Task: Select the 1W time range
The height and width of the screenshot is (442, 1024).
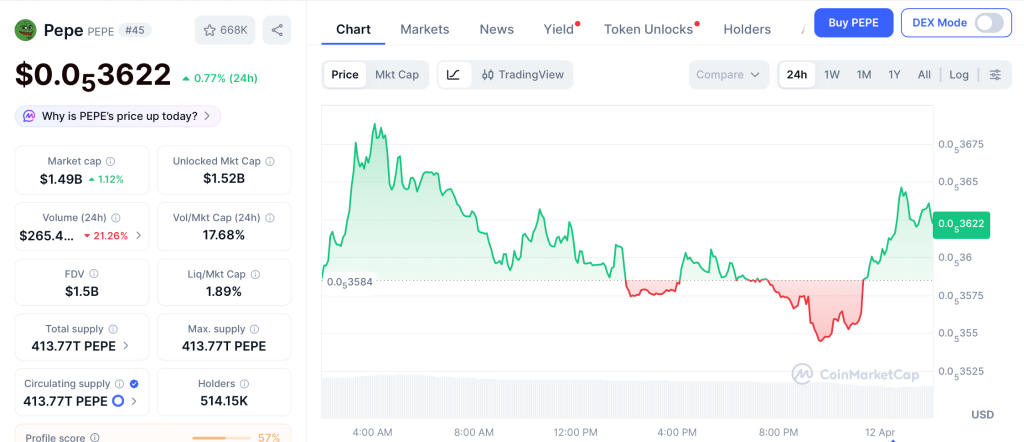Action: point(831,75)
